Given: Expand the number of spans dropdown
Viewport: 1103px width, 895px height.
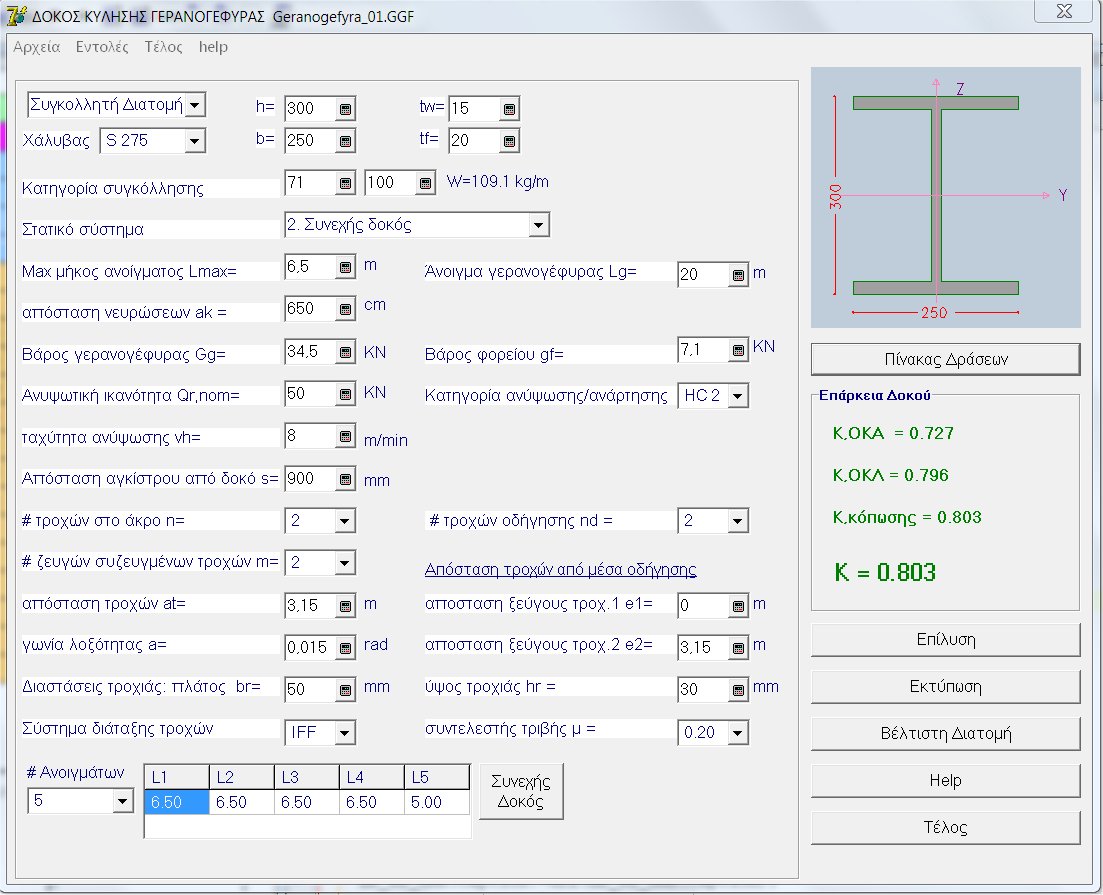Looking at the screenshot, I should (x=123, y=801).
